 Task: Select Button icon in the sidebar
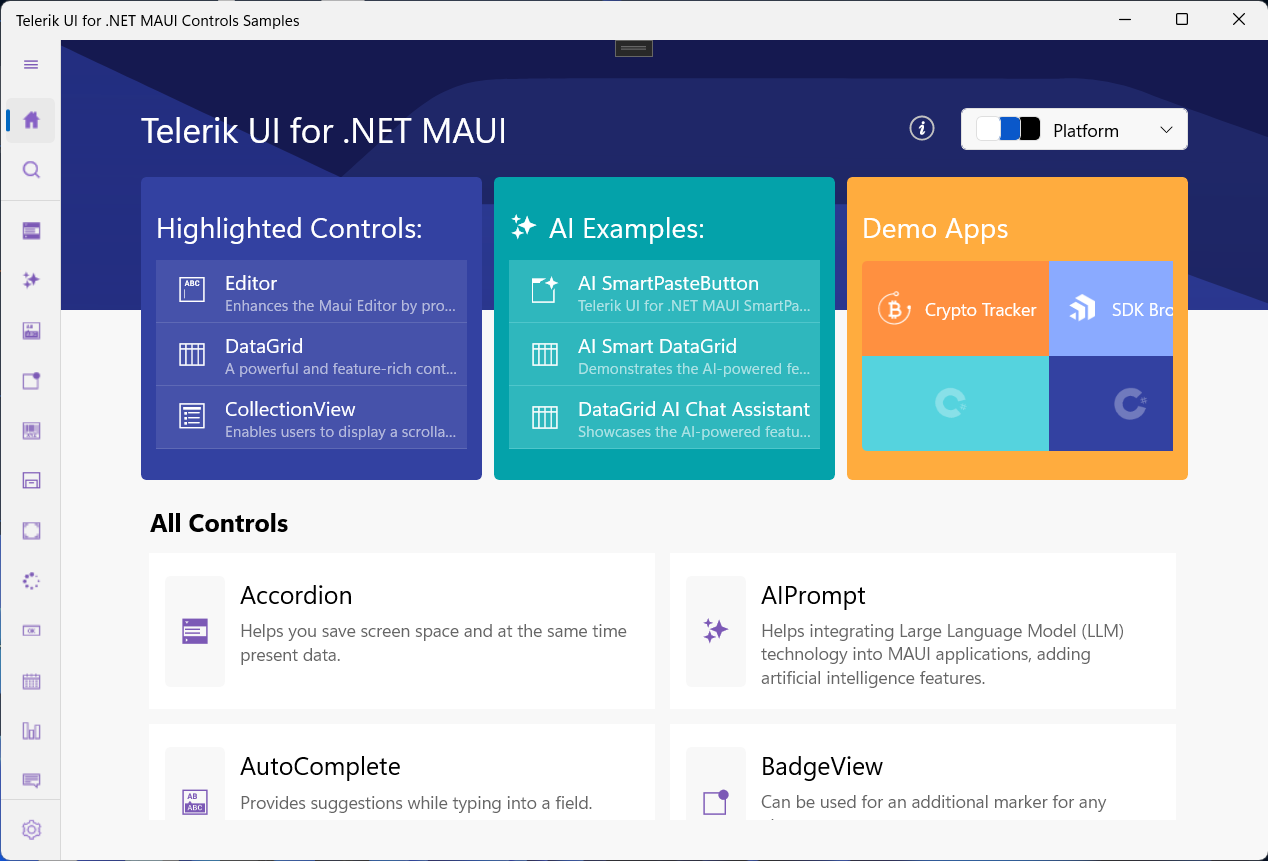31,631
